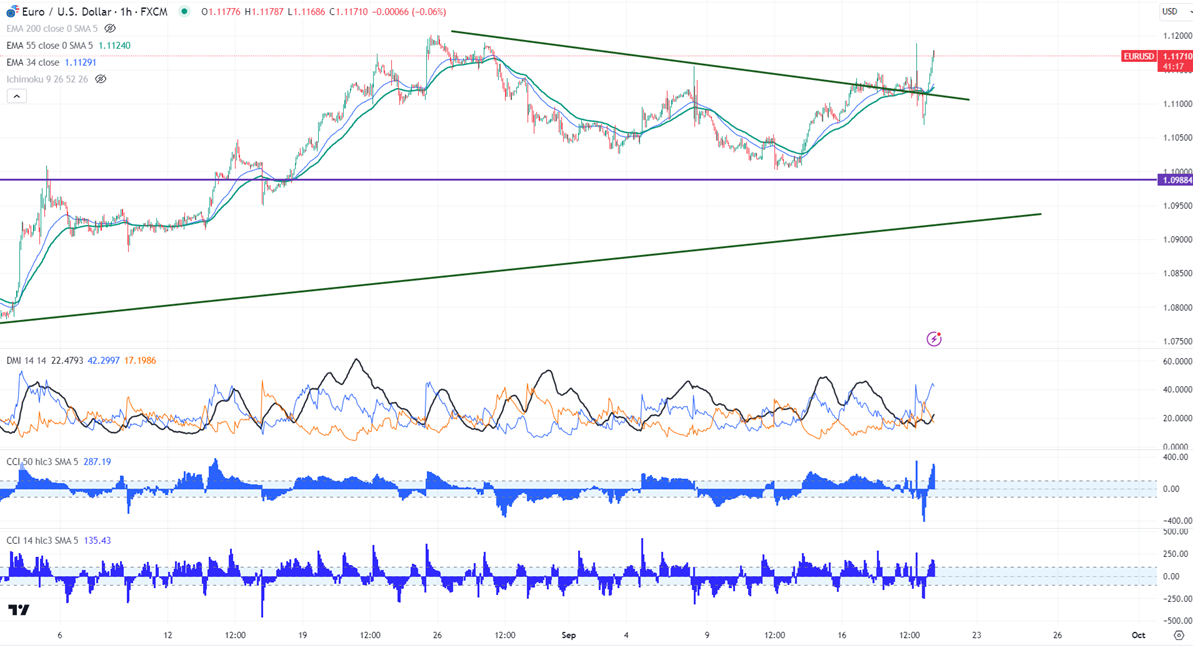Click the Euro/US Dollar flag symbol icon
Viewport: 1193px width, 650px height.
click(12, 11)
